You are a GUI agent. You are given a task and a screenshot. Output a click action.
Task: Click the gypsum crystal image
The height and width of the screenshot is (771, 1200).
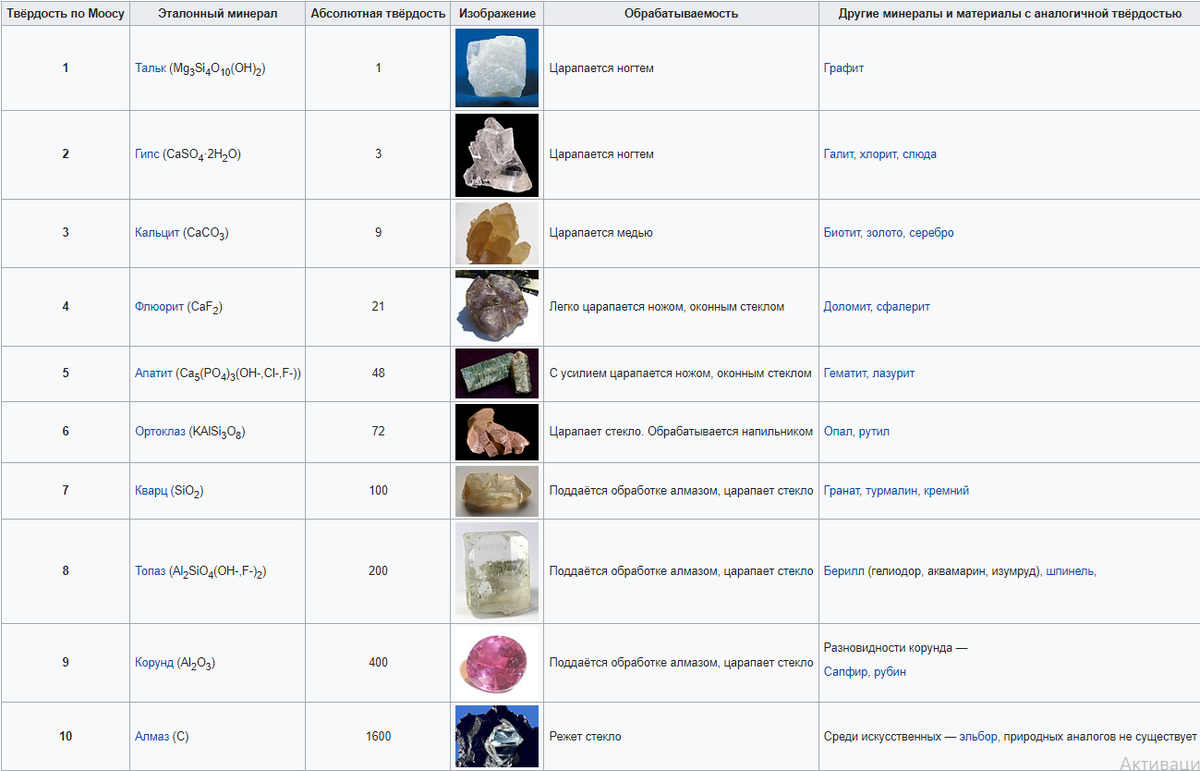[x=497, y=154]
